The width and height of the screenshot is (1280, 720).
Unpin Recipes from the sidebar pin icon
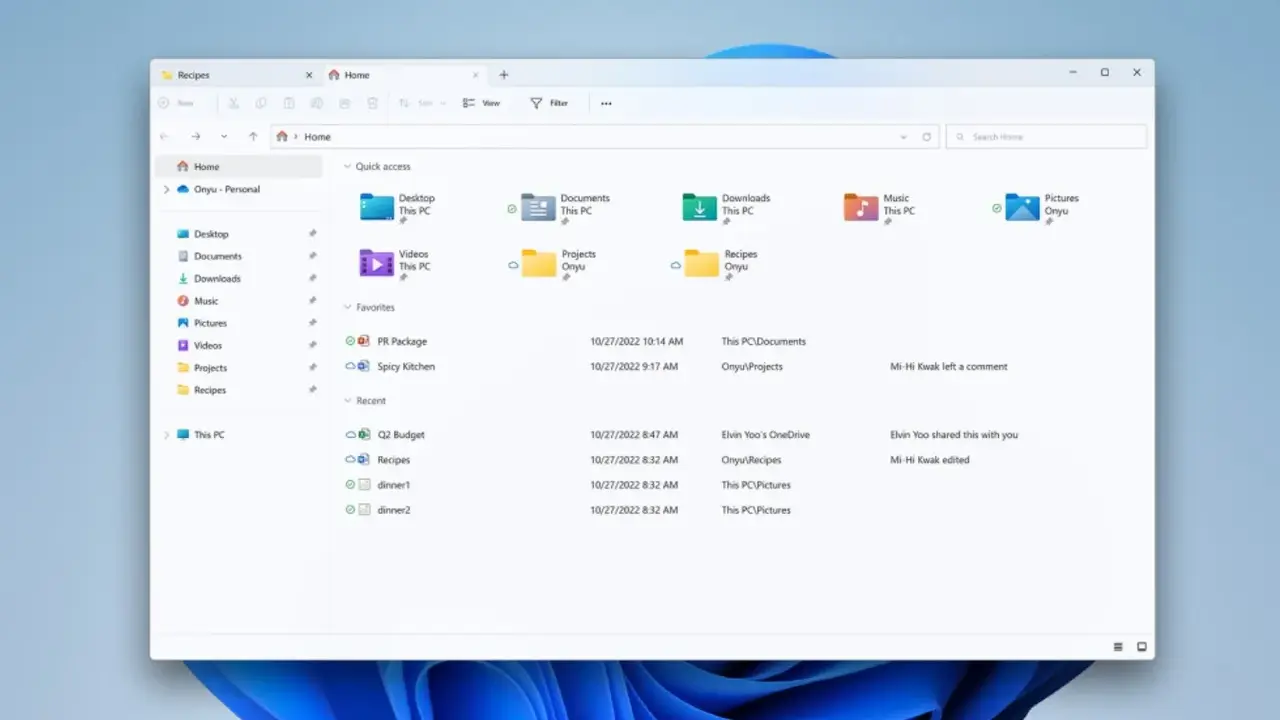coord(312,390)
